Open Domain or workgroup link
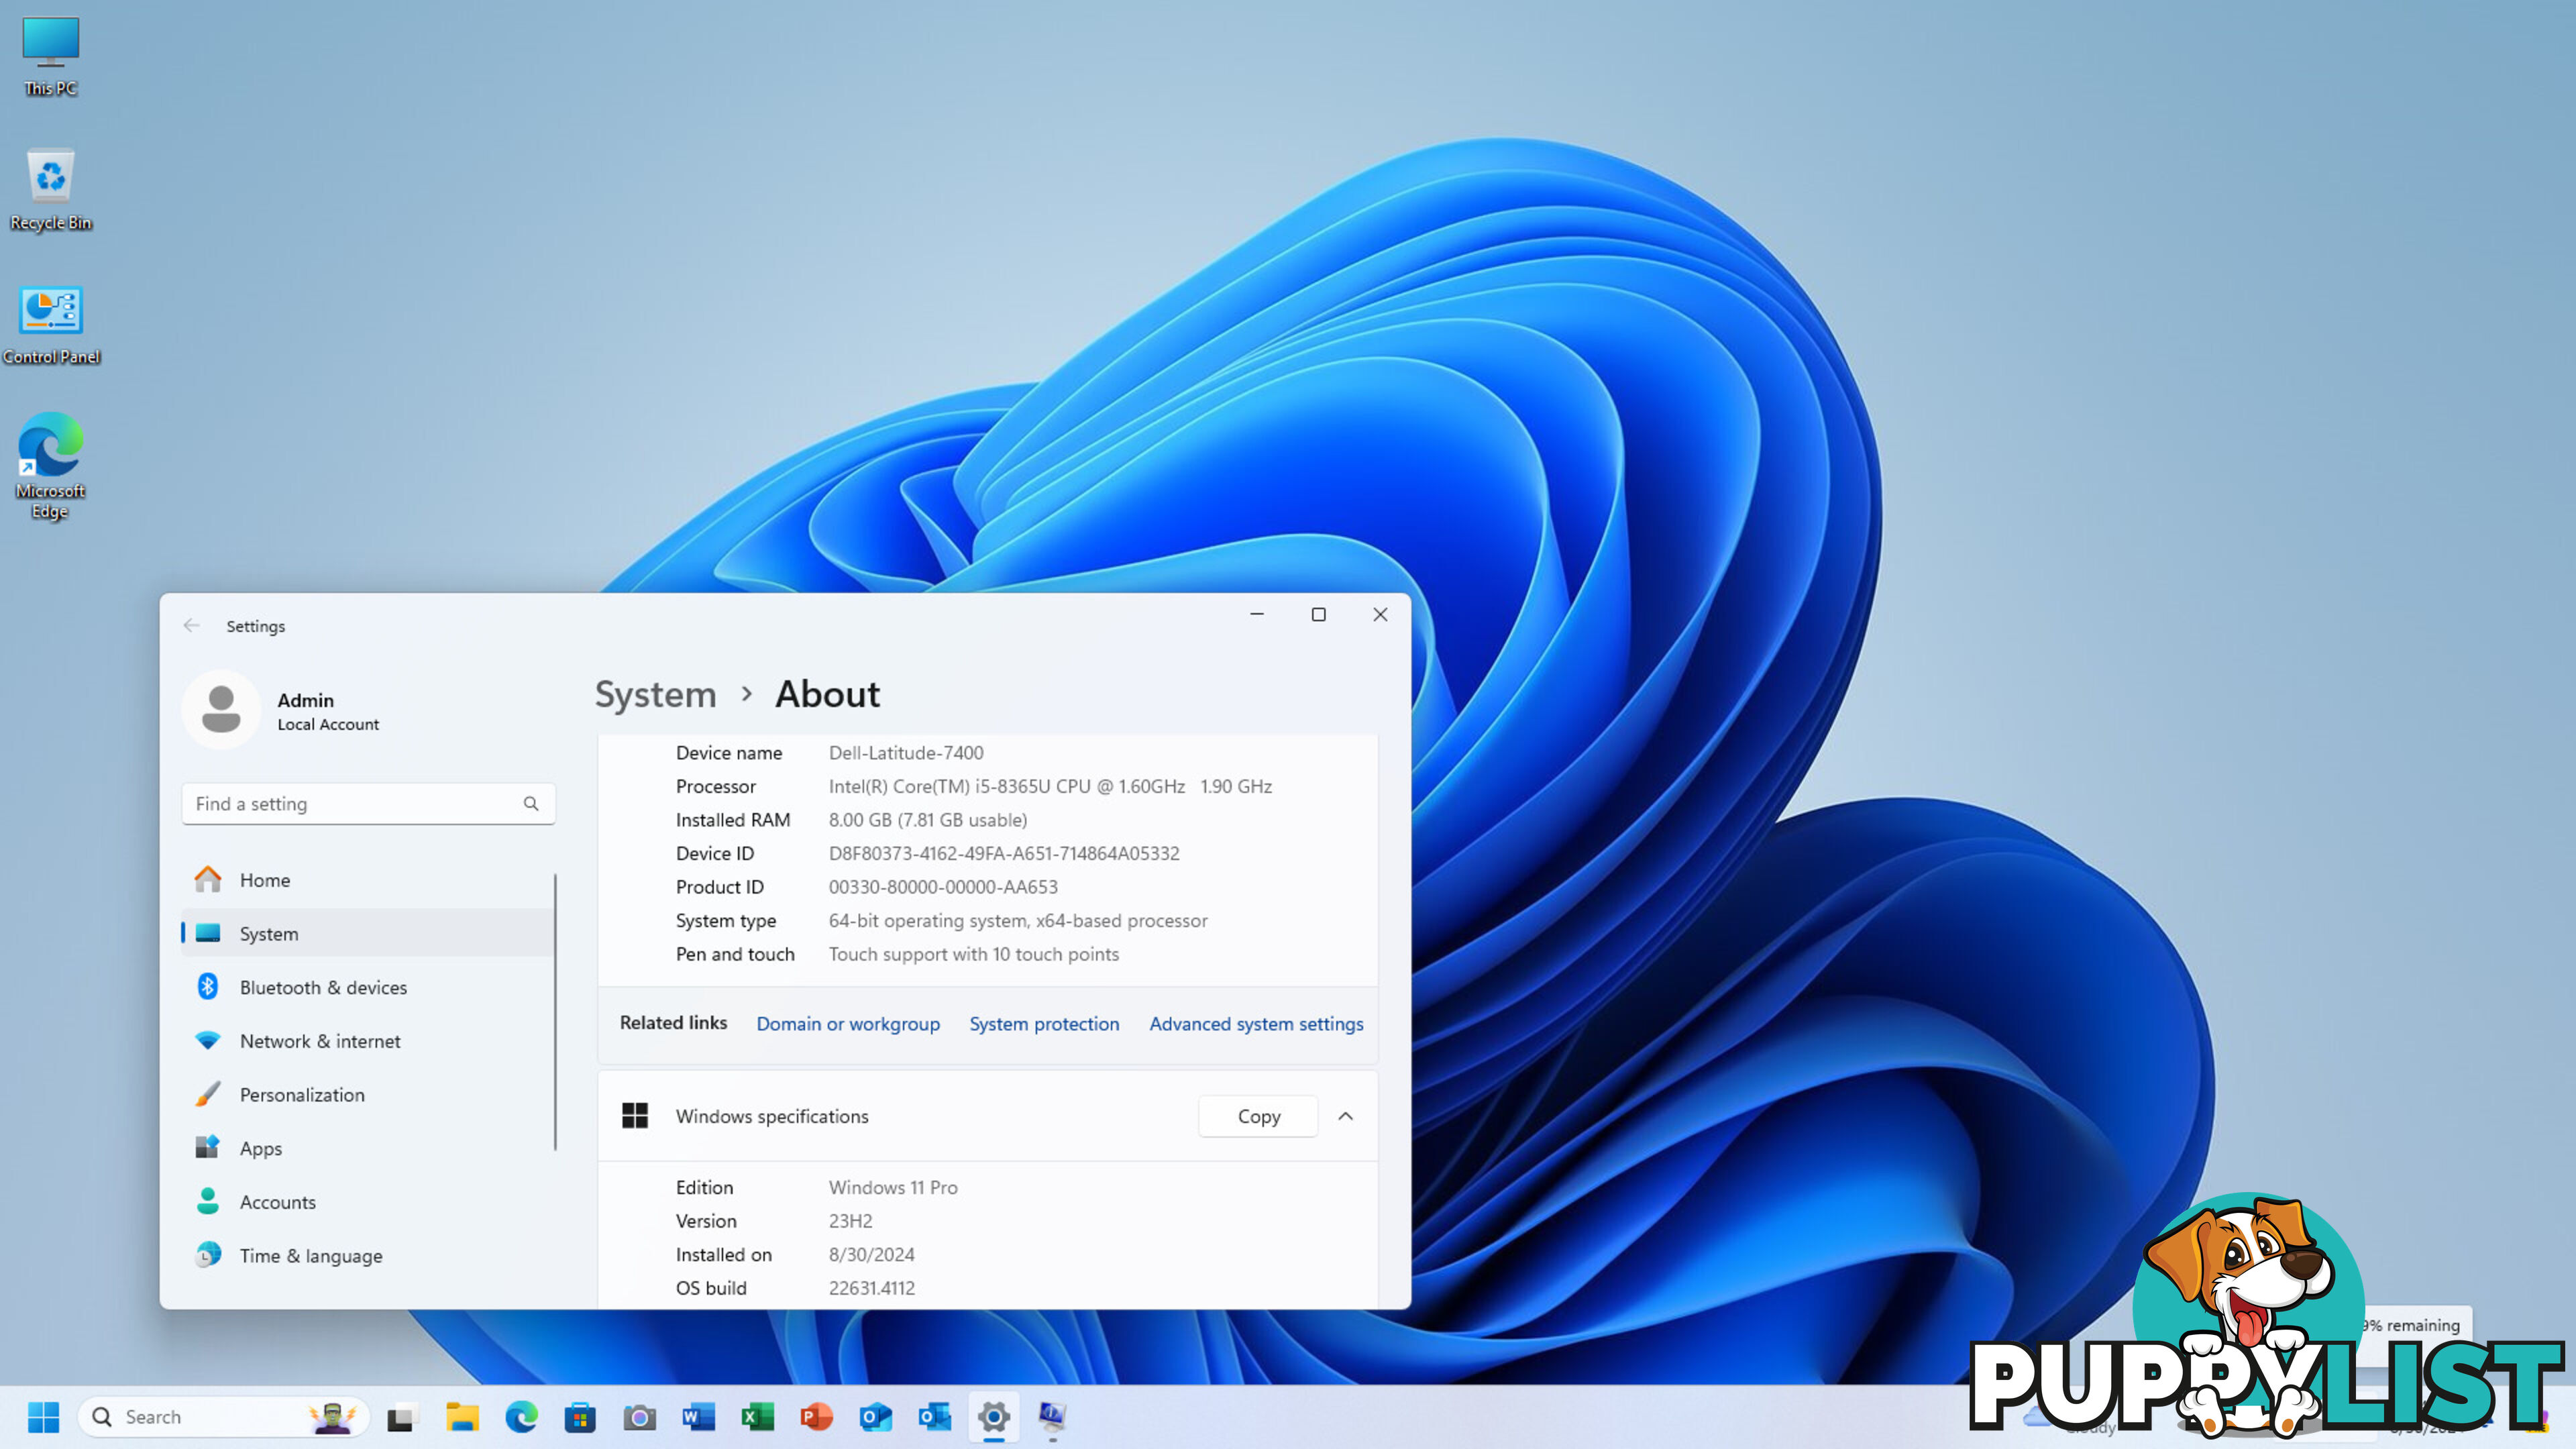This screenshot has width=2576, height=1449. [x=848, y=1023]
